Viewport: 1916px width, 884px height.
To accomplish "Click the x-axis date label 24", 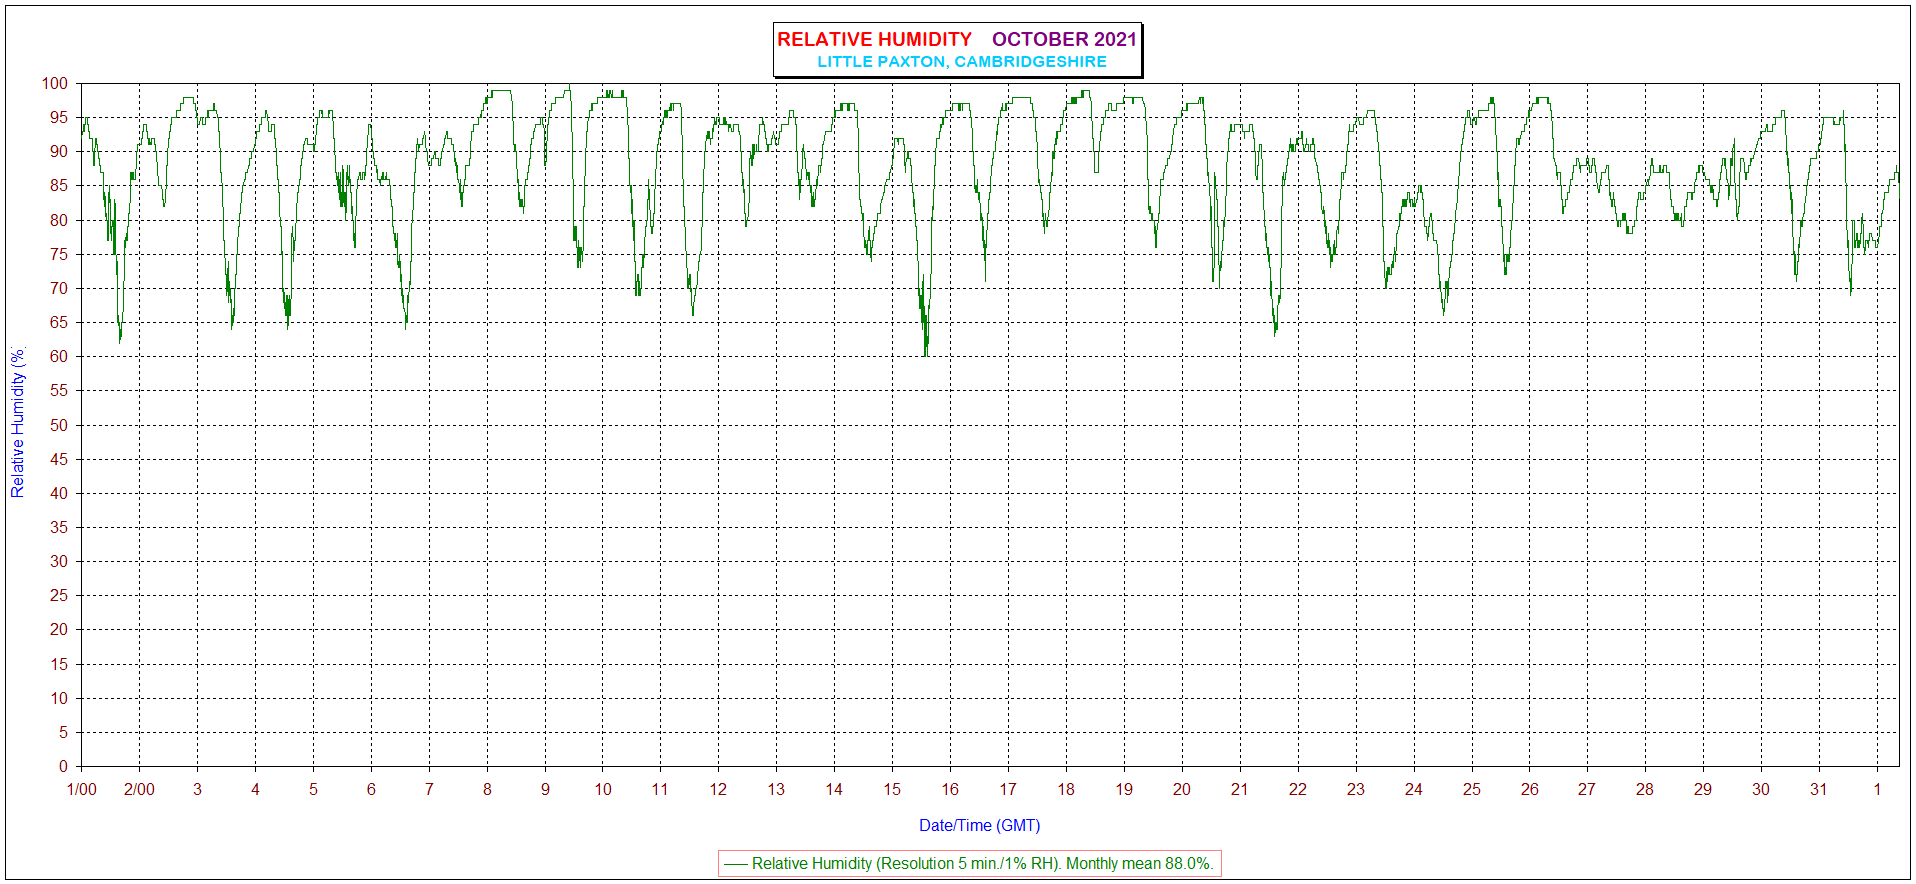I will point(1413,789).
